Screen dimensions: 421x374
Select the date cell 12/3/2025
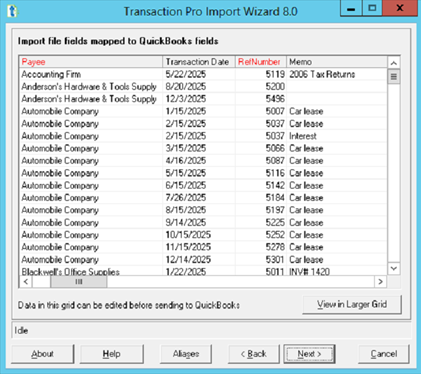click(x=199, y=99)
